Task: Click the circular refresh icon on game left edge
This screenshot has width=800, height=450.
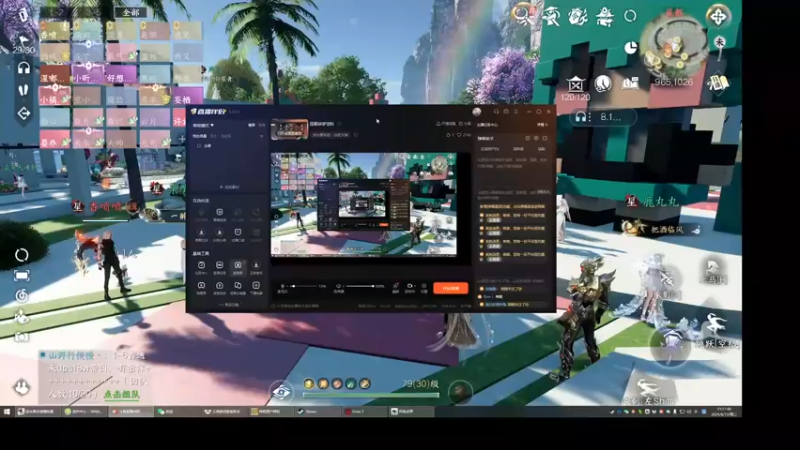Action: (x=21, y=255)
